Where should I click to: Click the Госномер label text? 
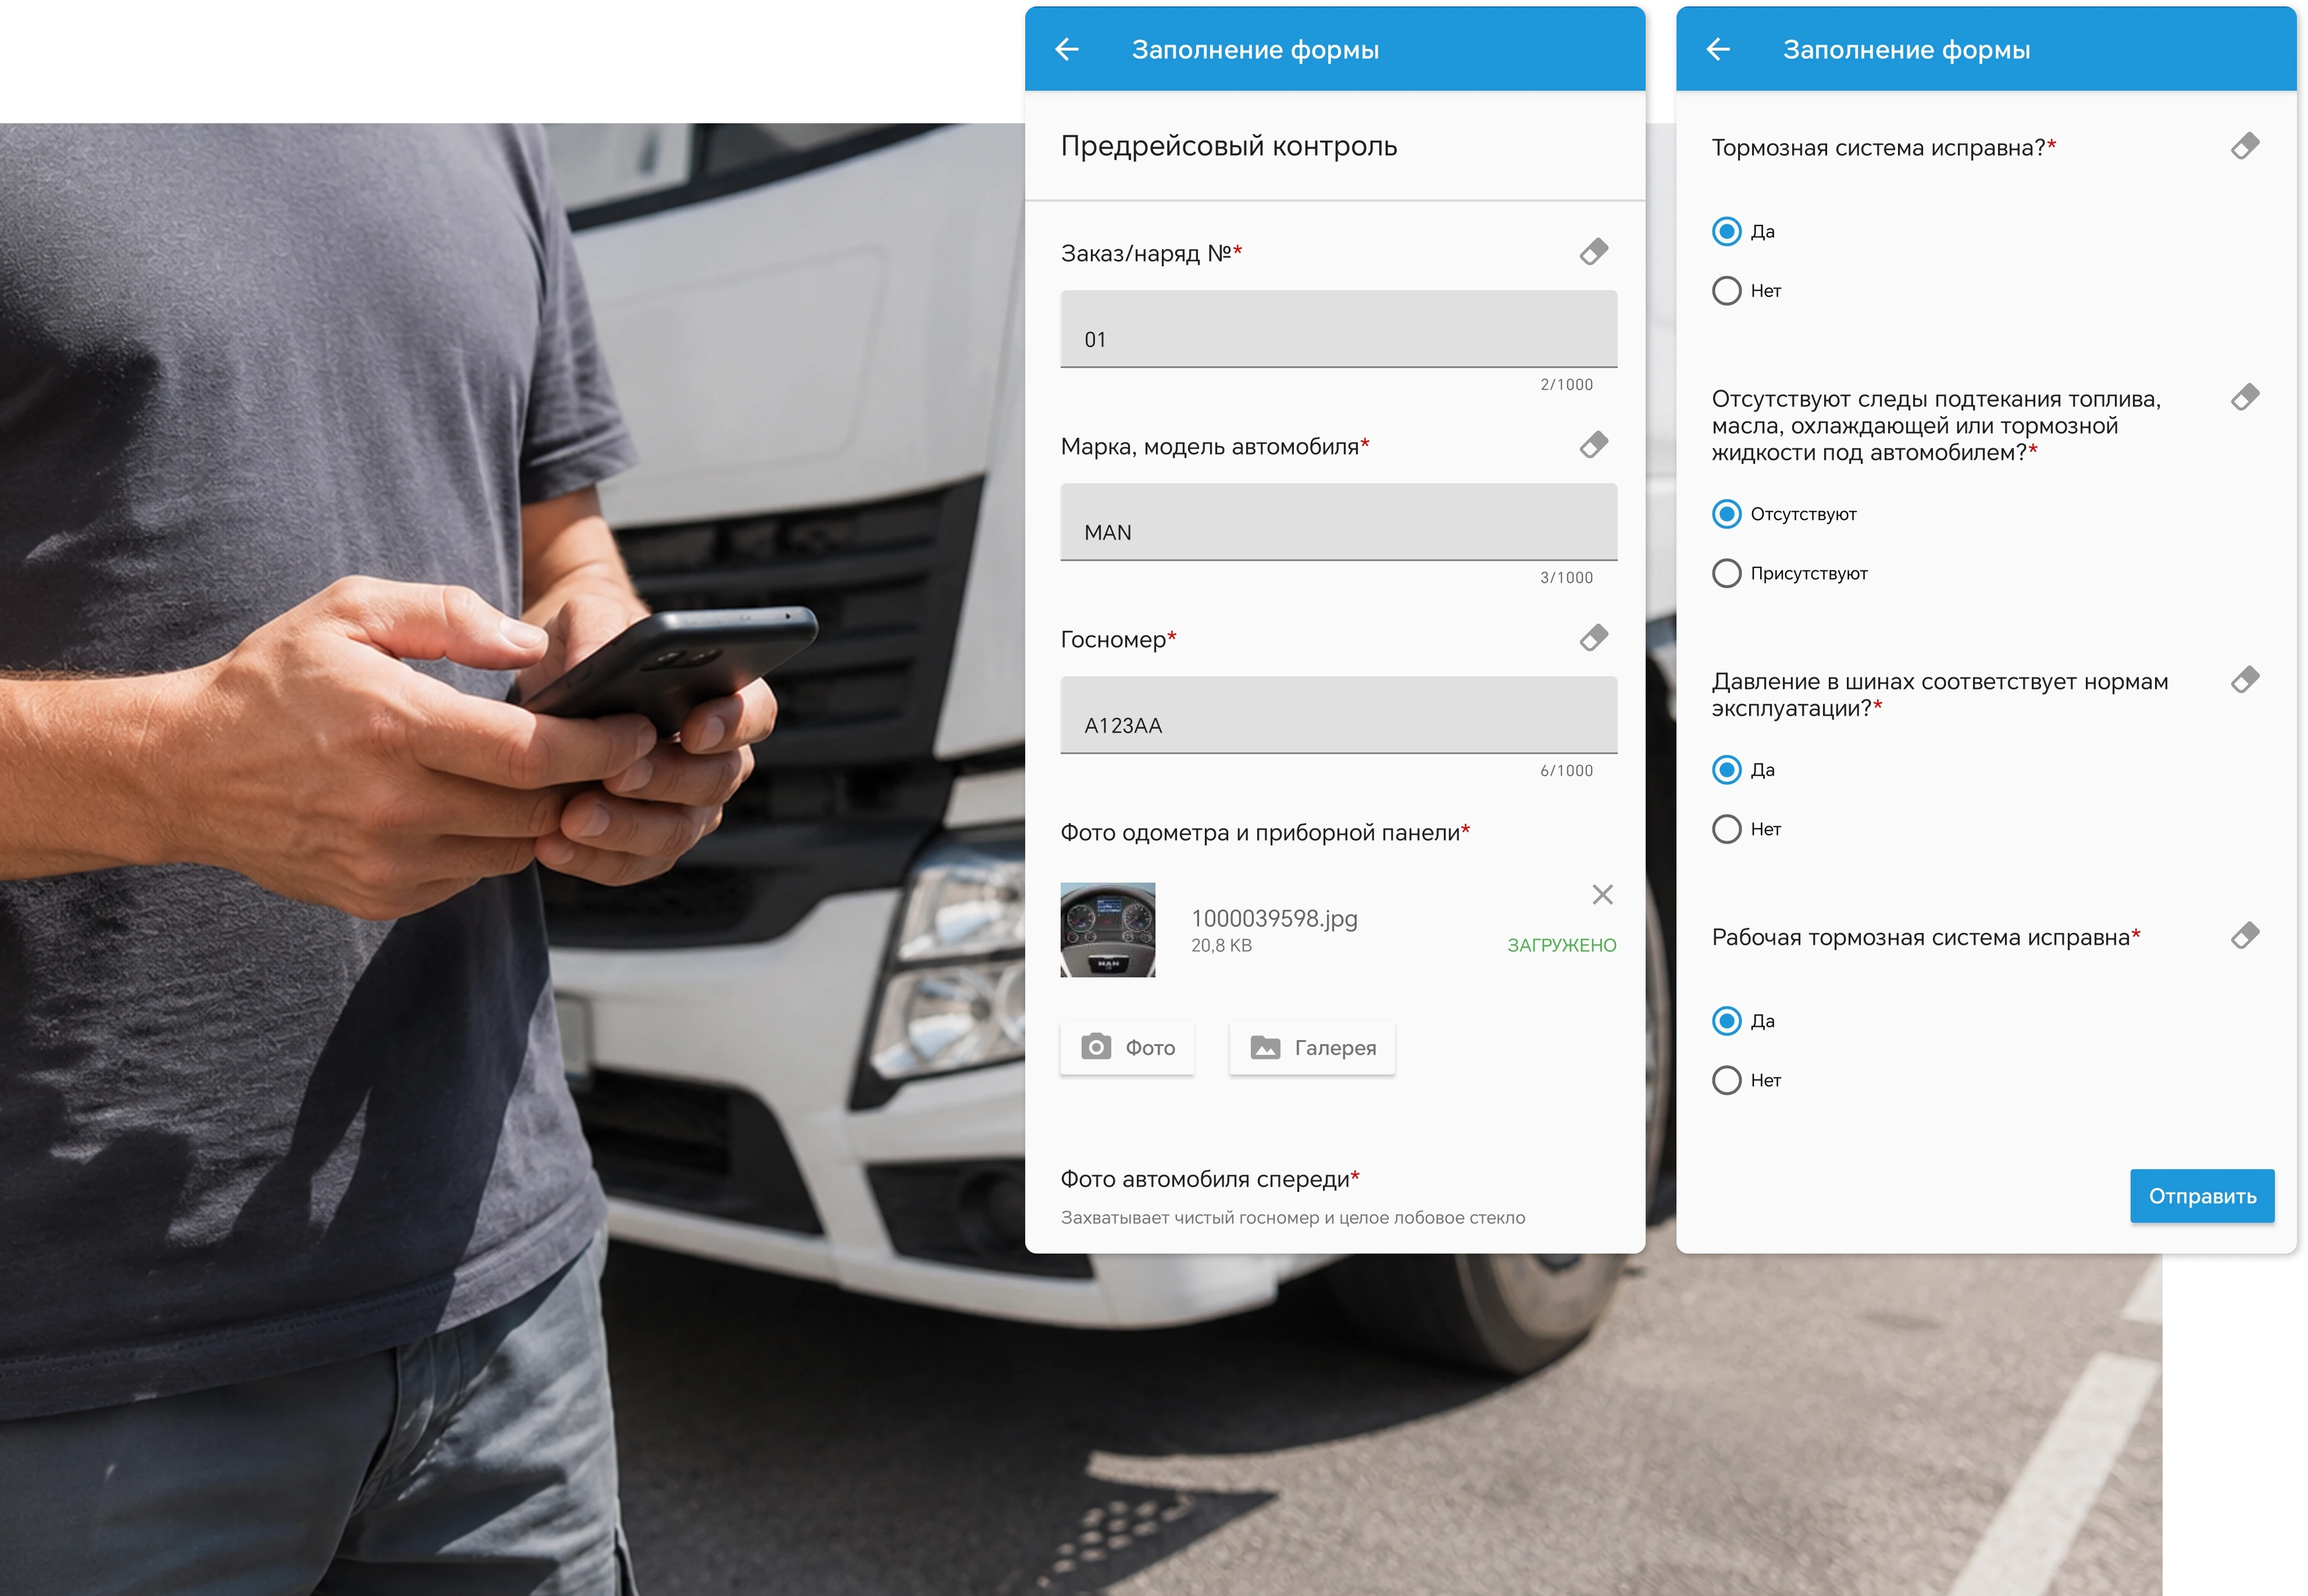click(1118, 640)
